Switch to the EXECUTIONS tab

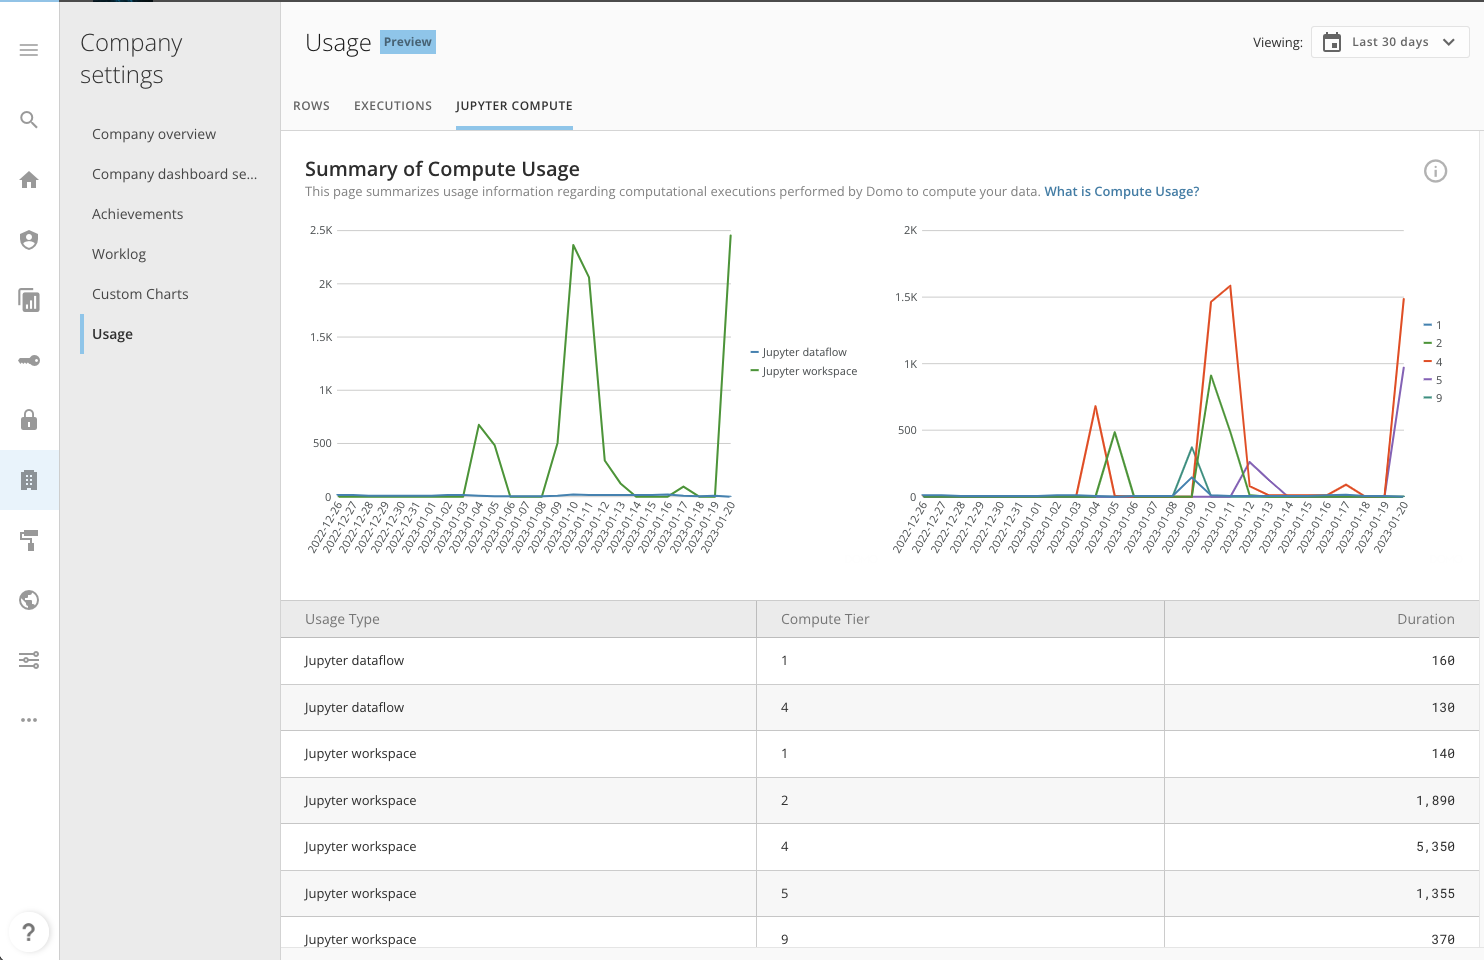coord(392,105)
